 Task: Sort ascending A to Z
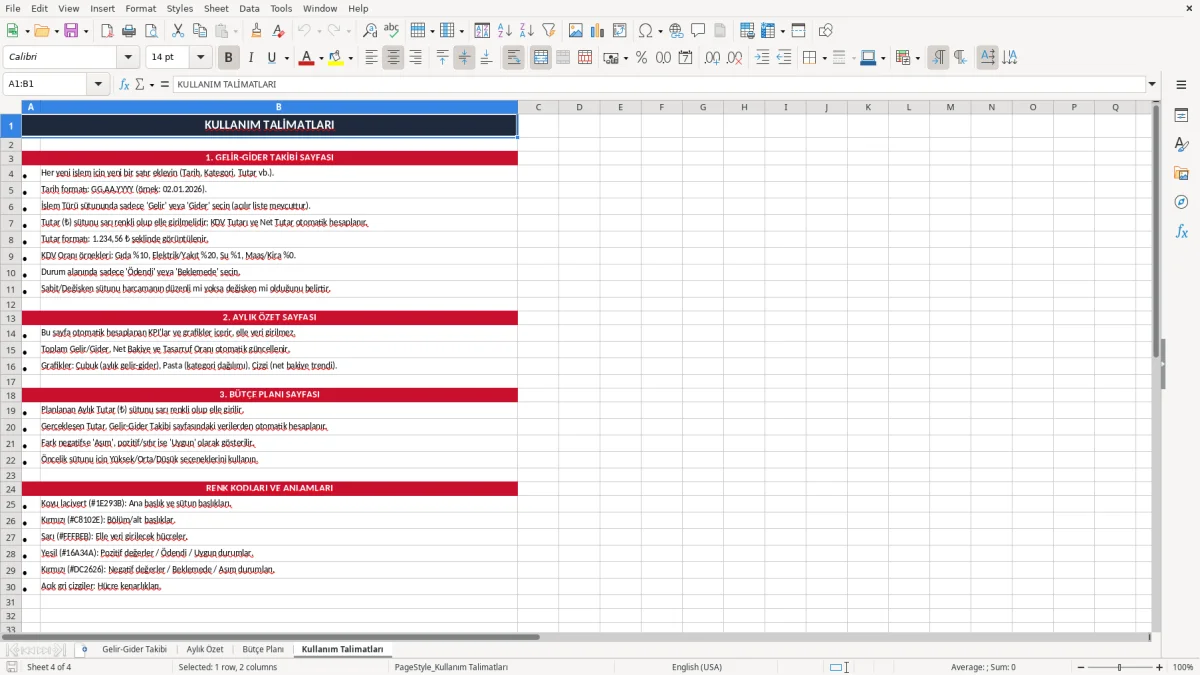pyautogui.click(x=505, y=31)
